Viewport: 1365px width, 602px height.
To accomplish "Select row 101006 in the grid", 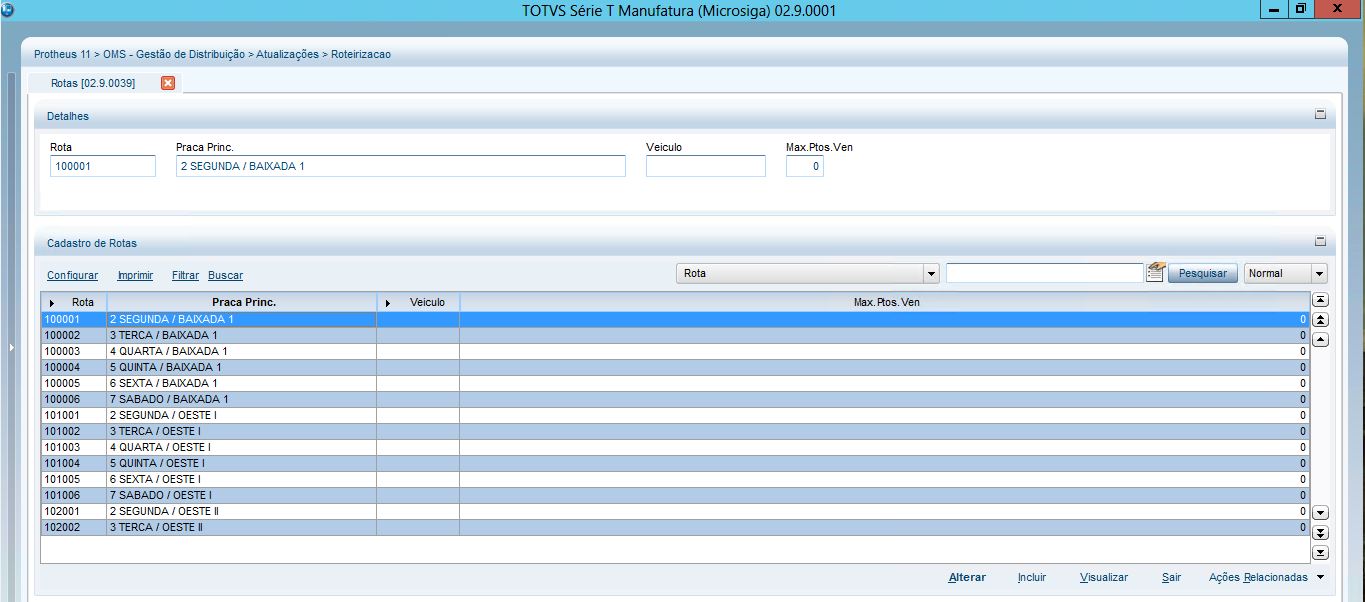I will click(x=675, y=495).
